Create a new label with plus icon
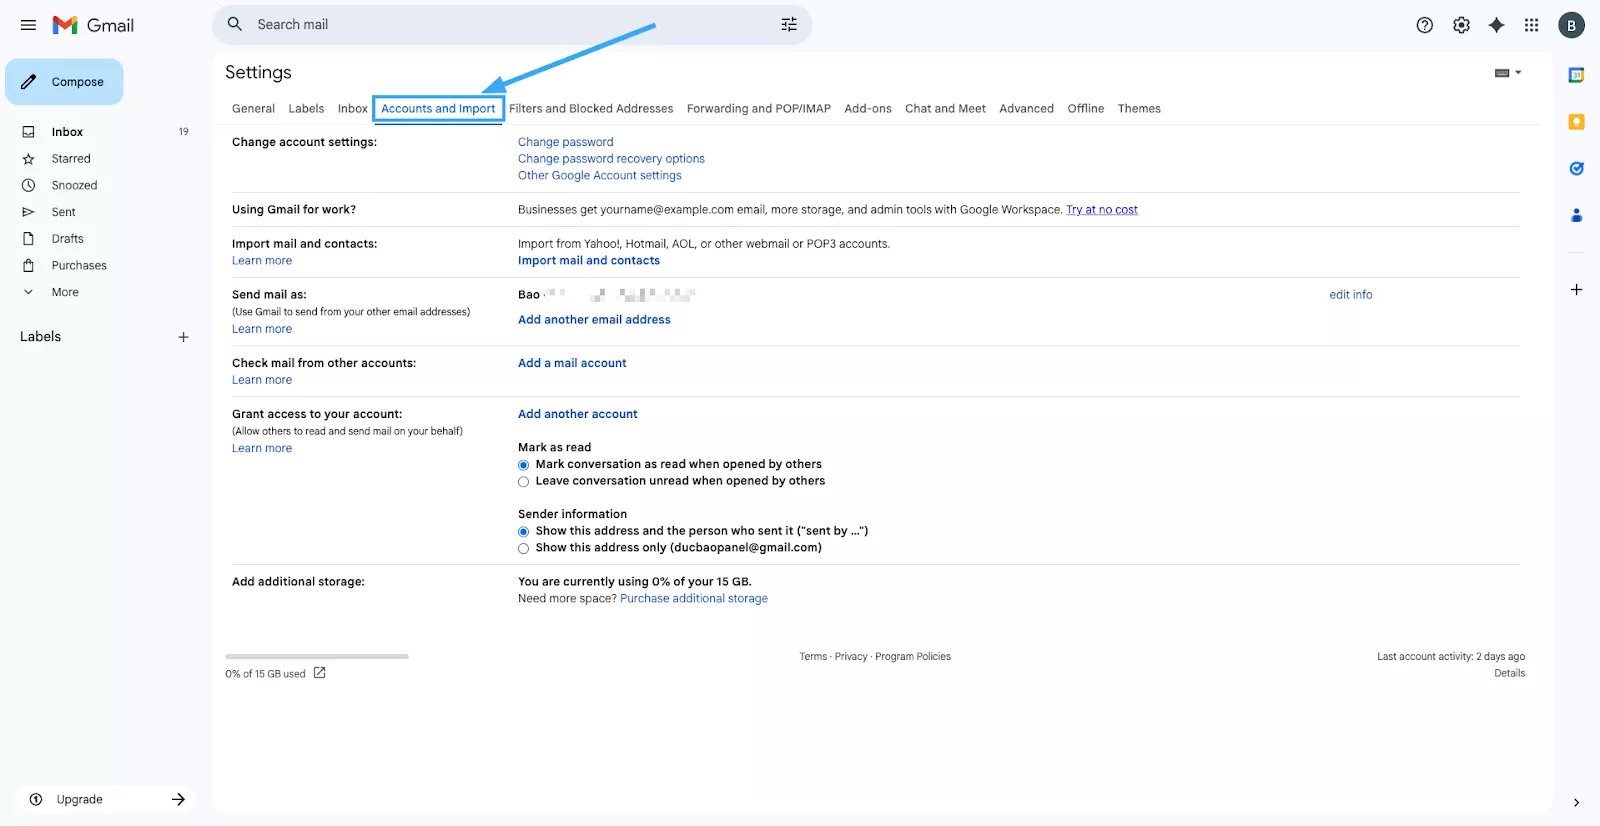1600x826 pixels. pos(183,337)
